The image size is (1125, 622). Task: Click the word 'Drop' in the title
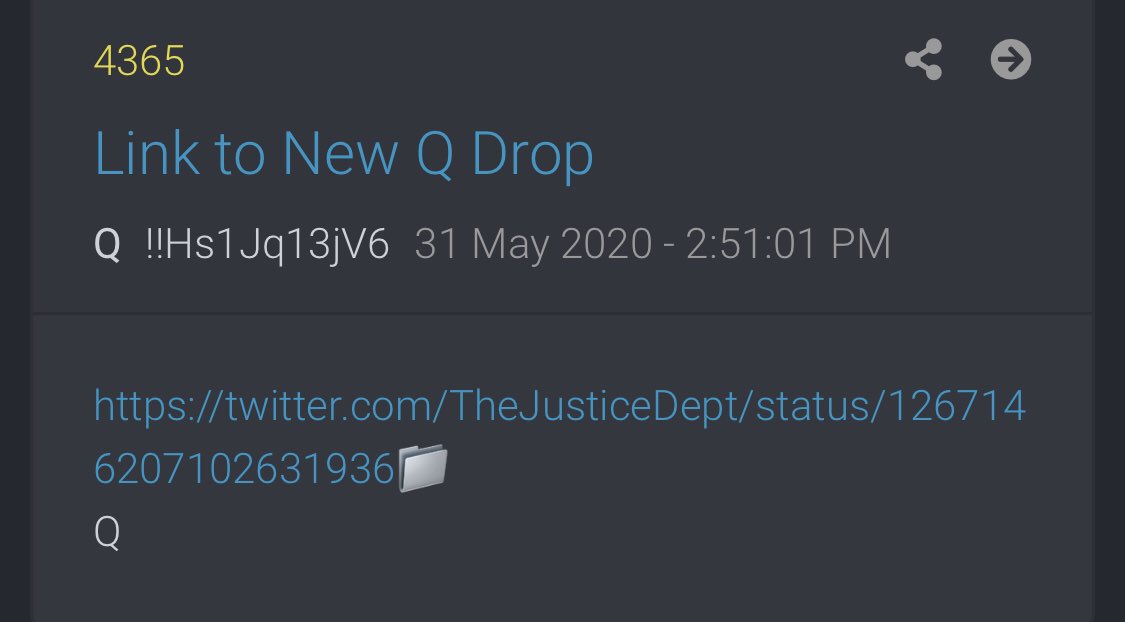532,155
